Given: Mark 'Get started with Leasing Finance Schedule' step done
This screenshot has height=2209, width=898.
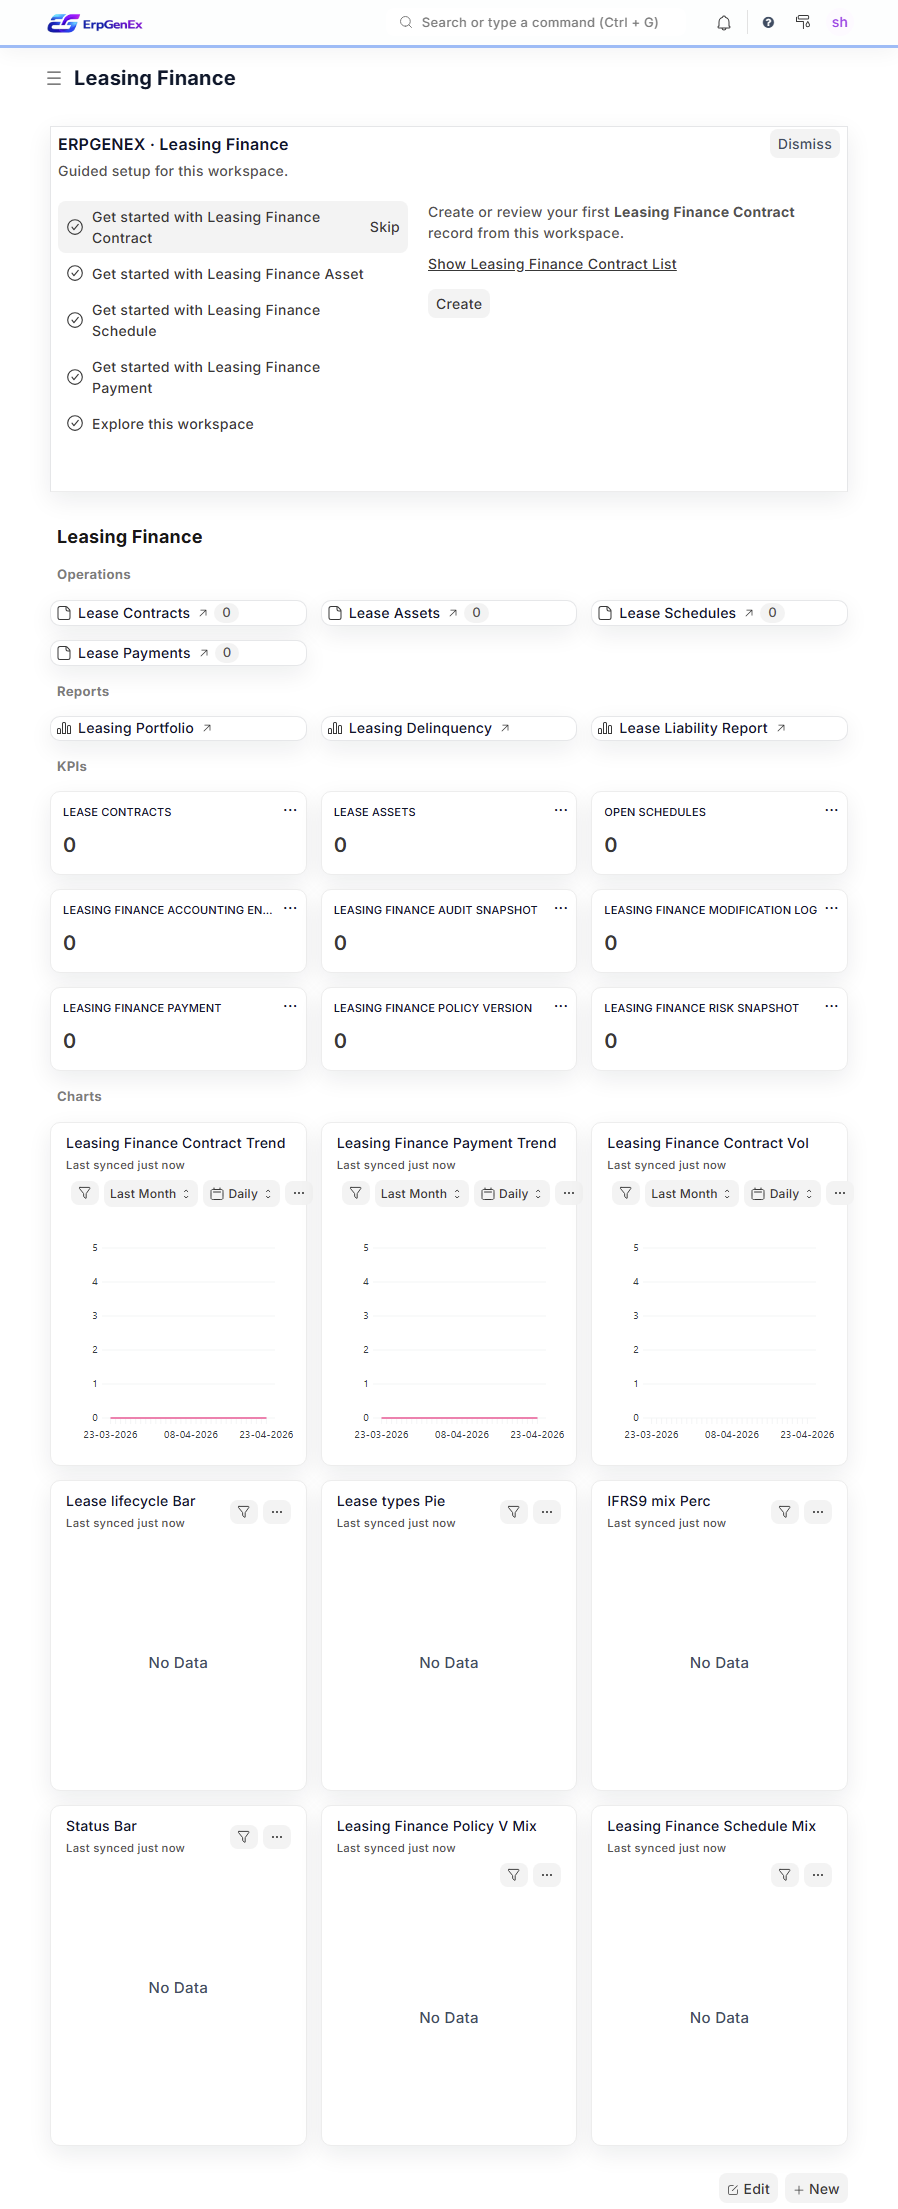Looking at the screenshot, I should pos(75,320).
